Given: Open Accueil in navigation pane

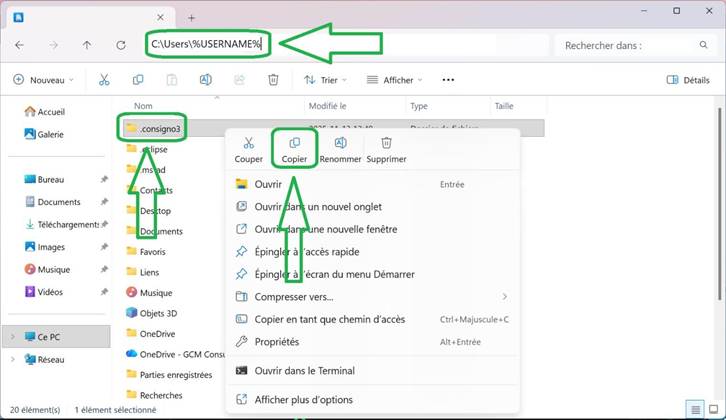Looking at the screenshot, I should (x=44, y=112).
